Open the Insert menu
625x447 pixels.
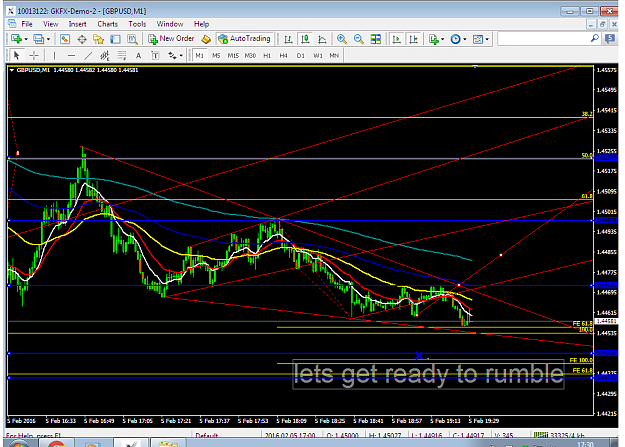[77, 24]
